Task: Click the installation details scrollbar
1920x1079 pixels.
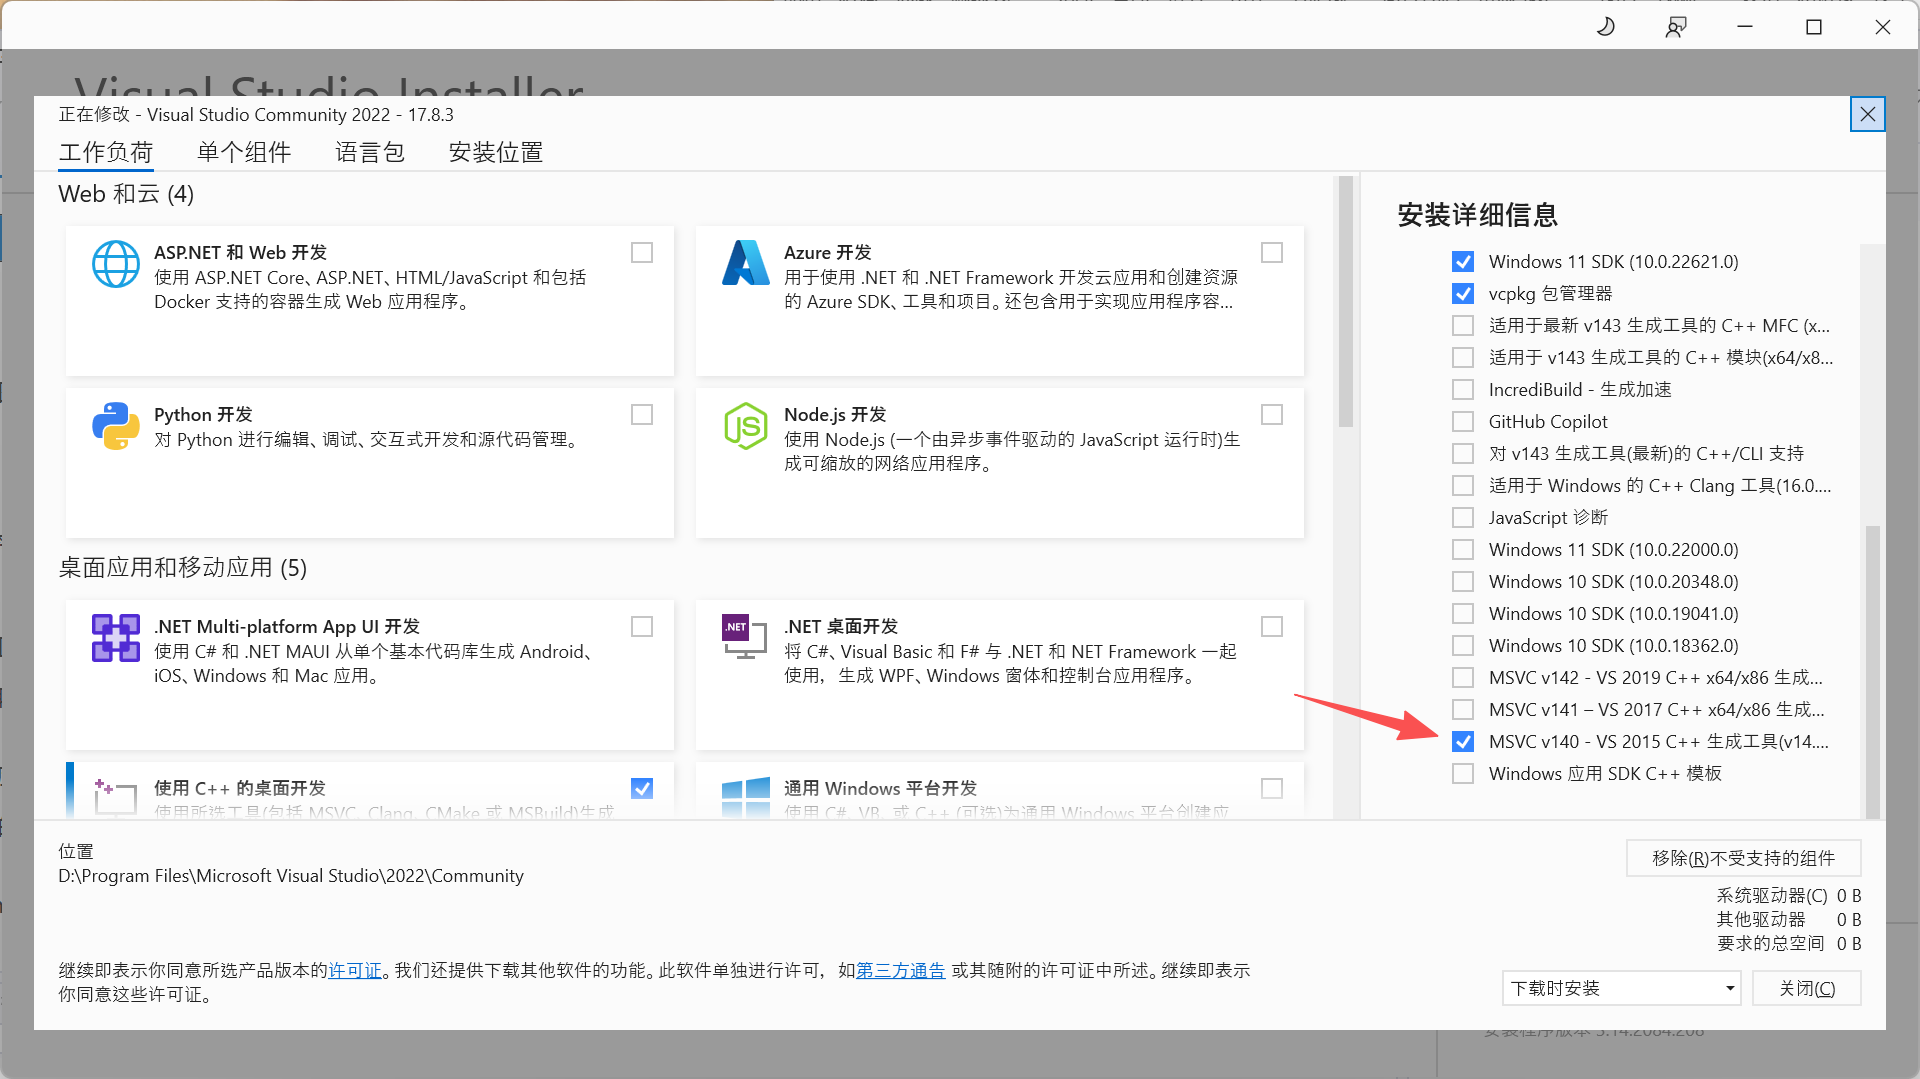Action: [1873, 671]
